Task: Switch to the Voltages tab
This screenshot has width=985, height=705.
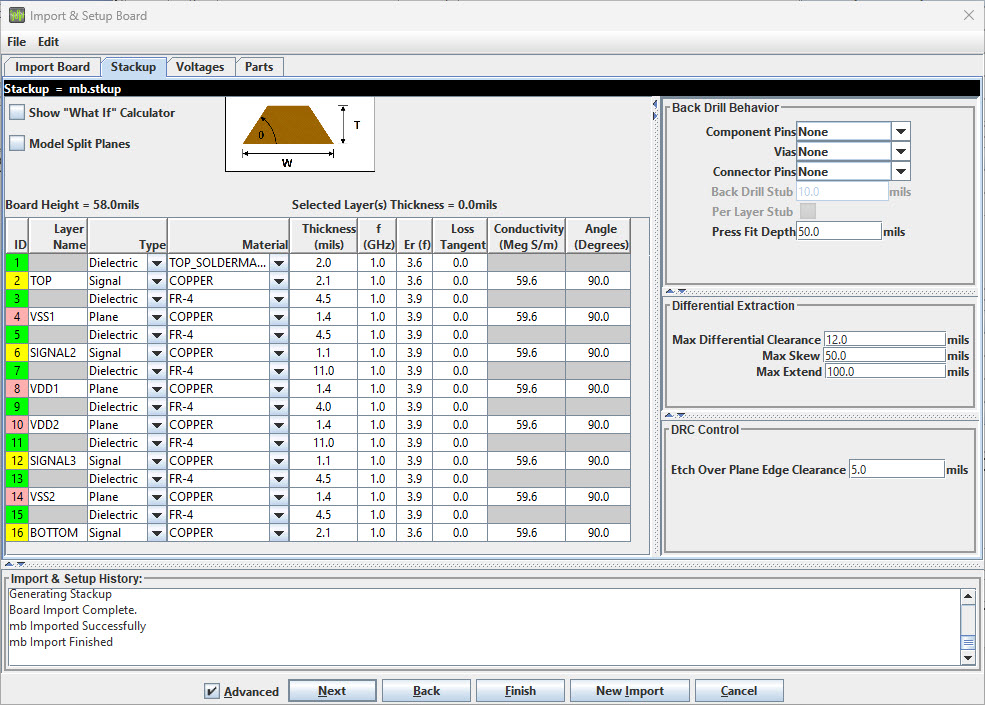Action: [200, 67]
